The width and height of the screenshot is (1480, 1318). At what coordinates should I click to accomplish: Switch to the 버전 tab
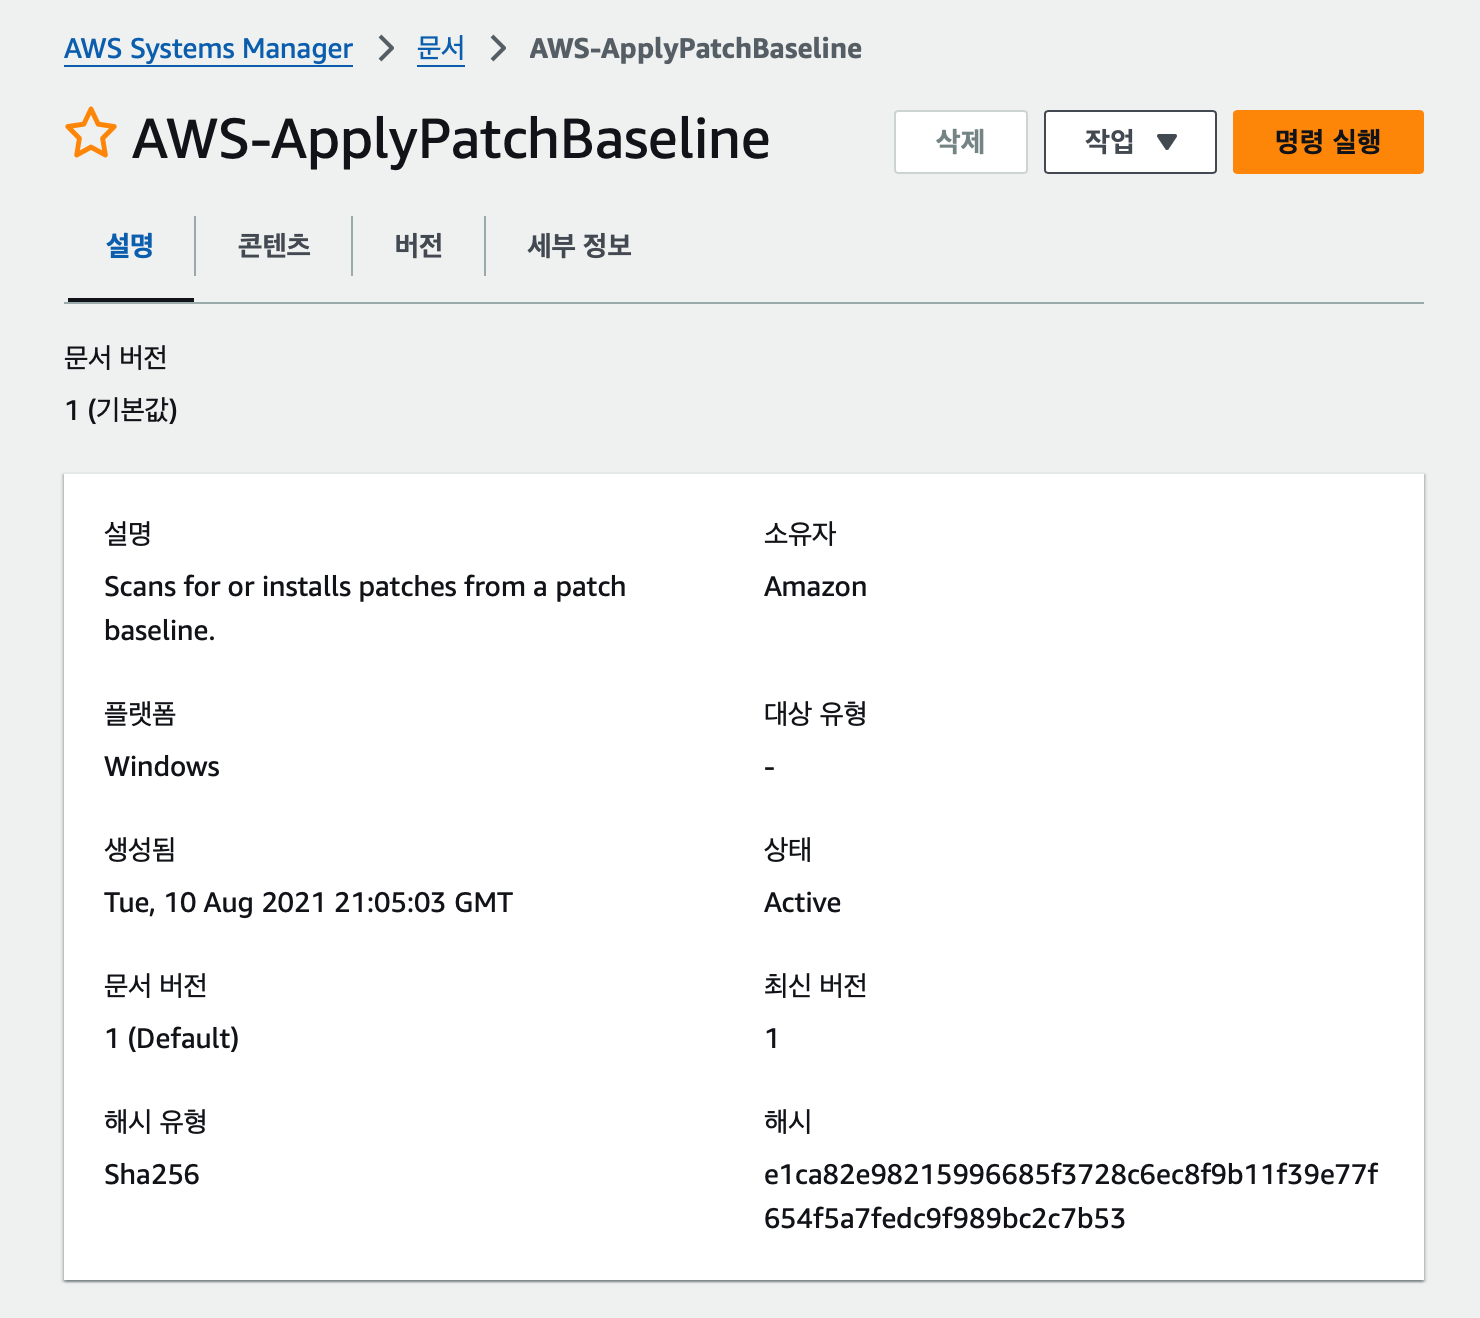click(419, 245)
